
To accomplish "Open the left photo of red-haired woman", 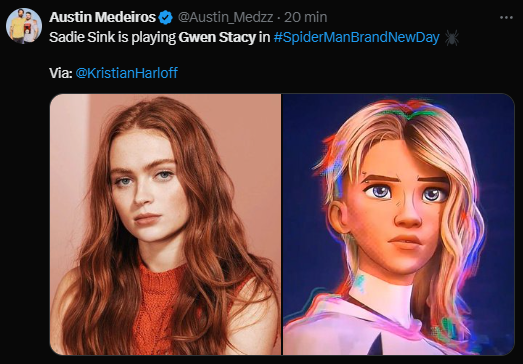I will tap(165, 224).
